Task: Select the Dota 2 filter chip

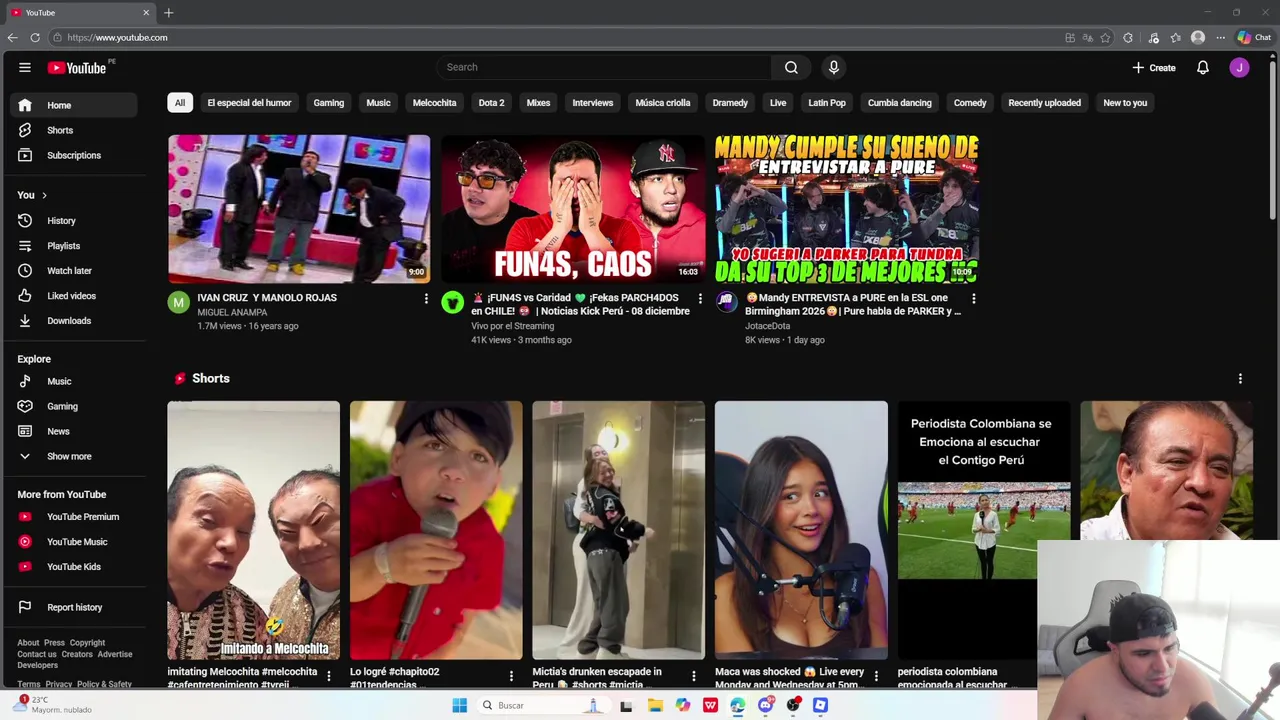Action: [x=491, y=102]
